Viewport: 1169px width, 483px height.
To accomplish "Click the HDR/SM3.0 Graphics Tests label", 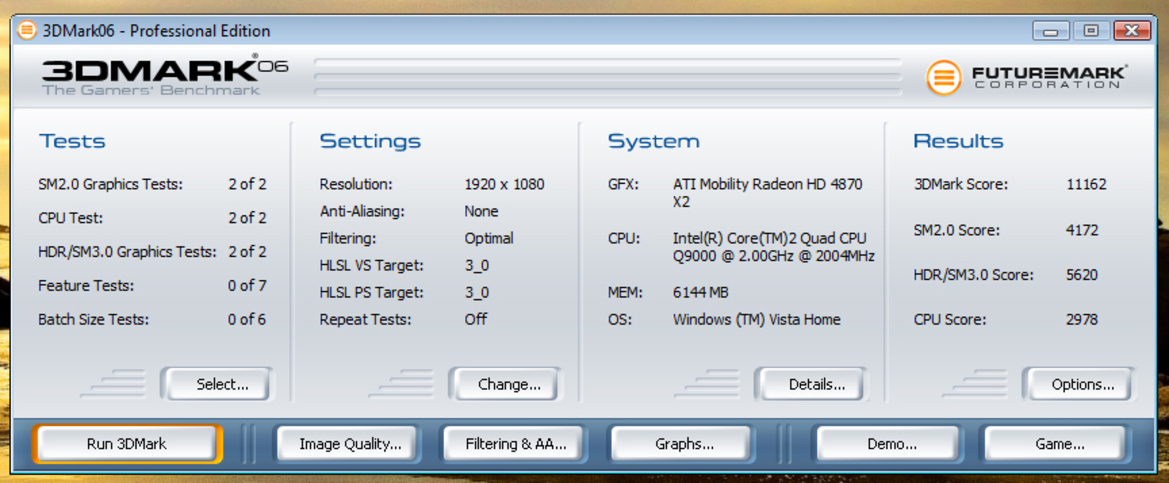I will pos(127,252).
